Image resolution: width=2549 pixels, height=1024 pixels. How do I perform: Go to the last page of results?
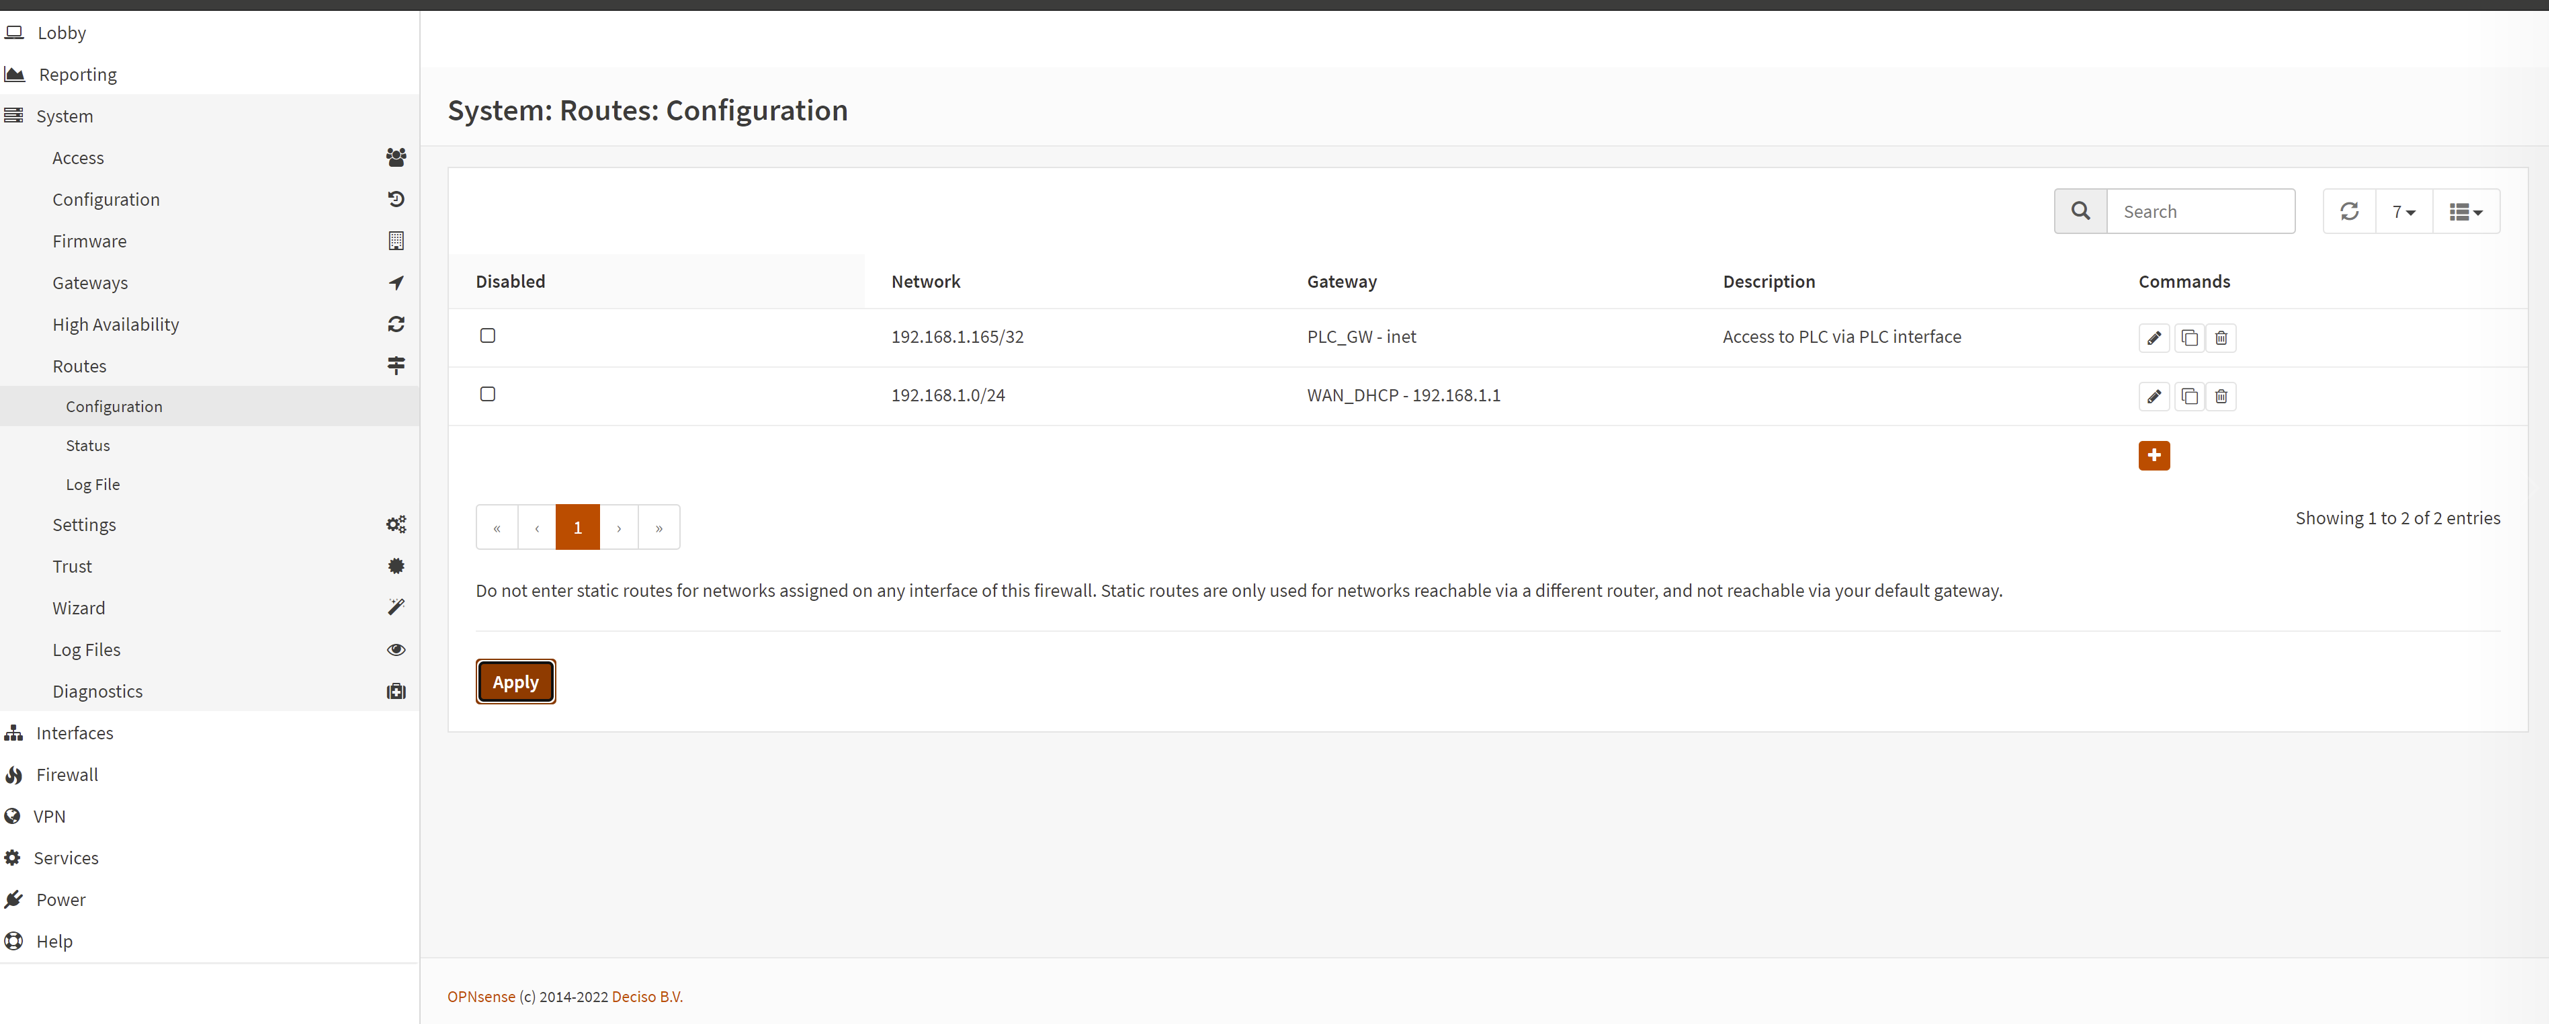pos(659,527)
